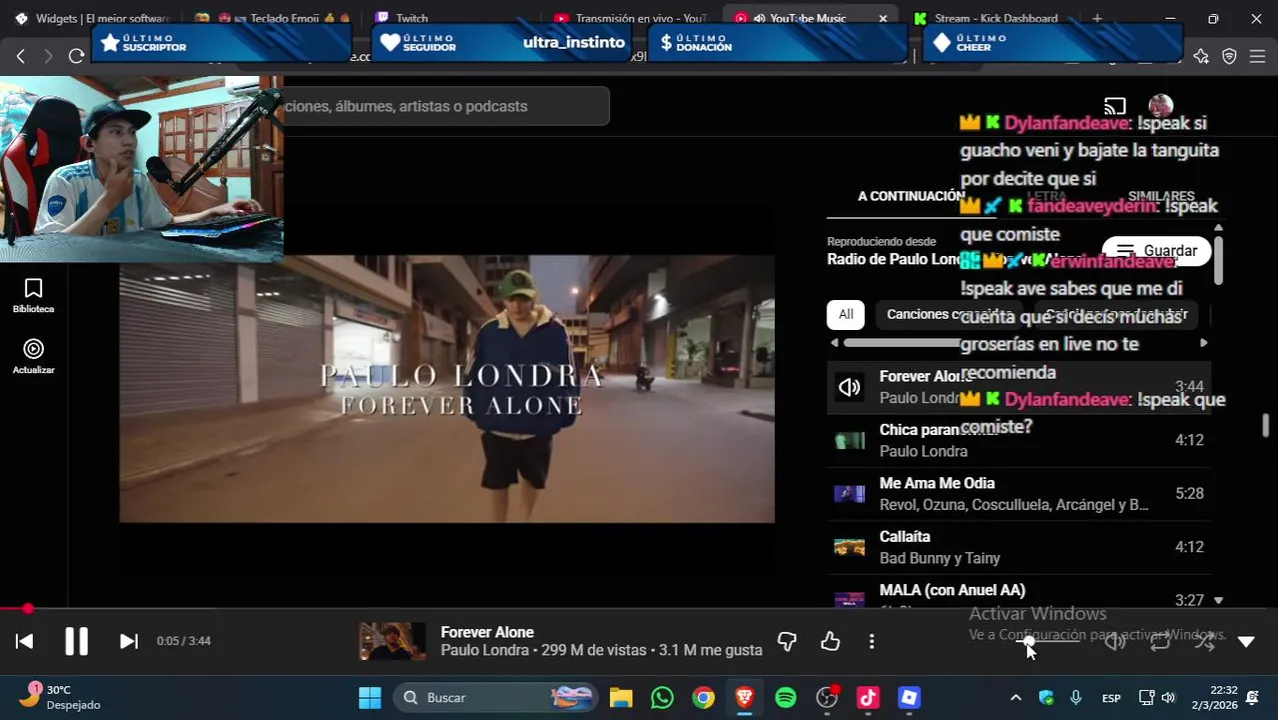Pause the Forever Alone playback

[x=76, y=641]
